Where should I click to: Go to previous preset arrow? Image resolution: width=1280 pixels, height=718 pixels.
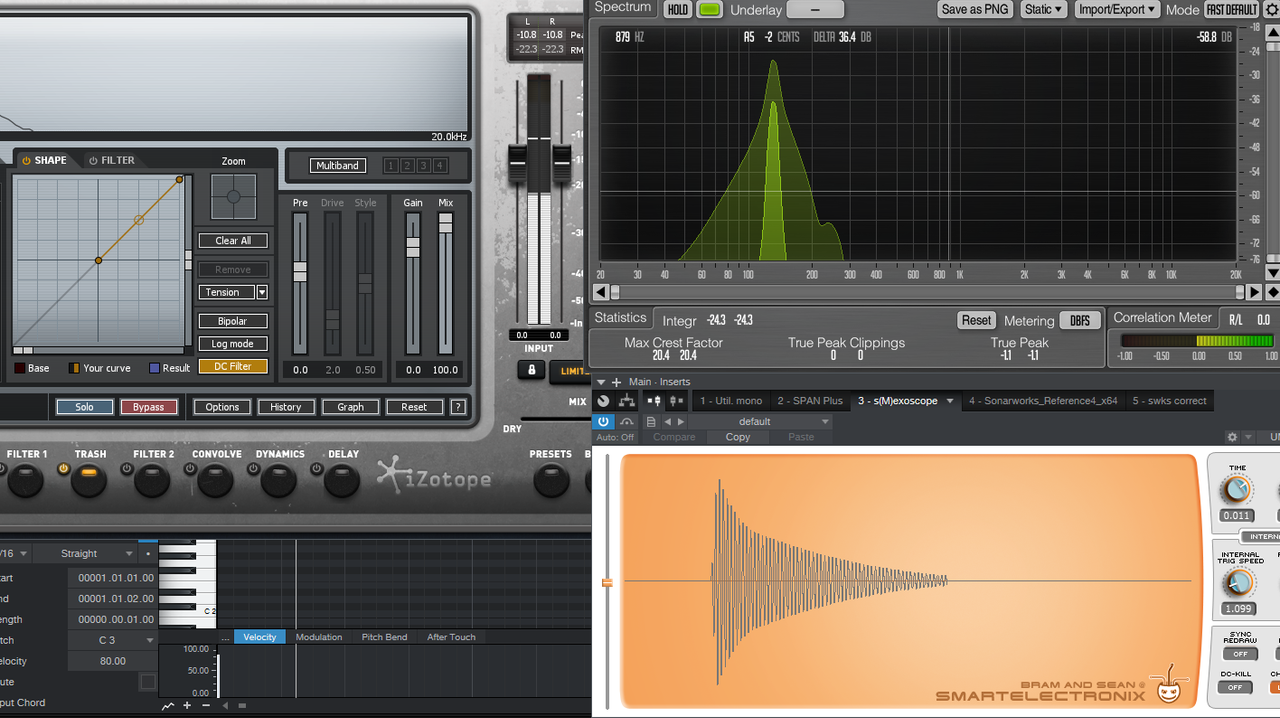coord(667,422)
